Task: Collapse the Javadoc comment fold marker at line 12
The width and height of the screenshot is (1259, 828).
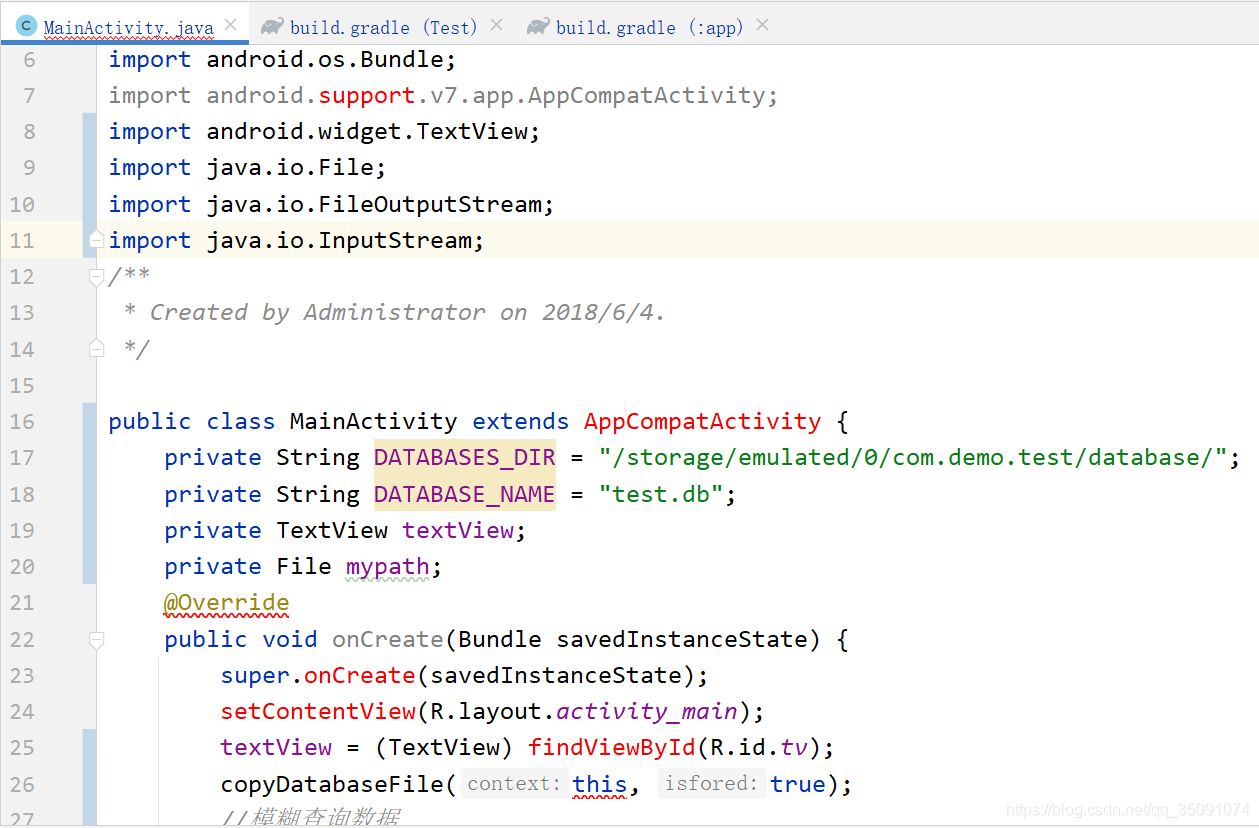Action: click(96, 276)
